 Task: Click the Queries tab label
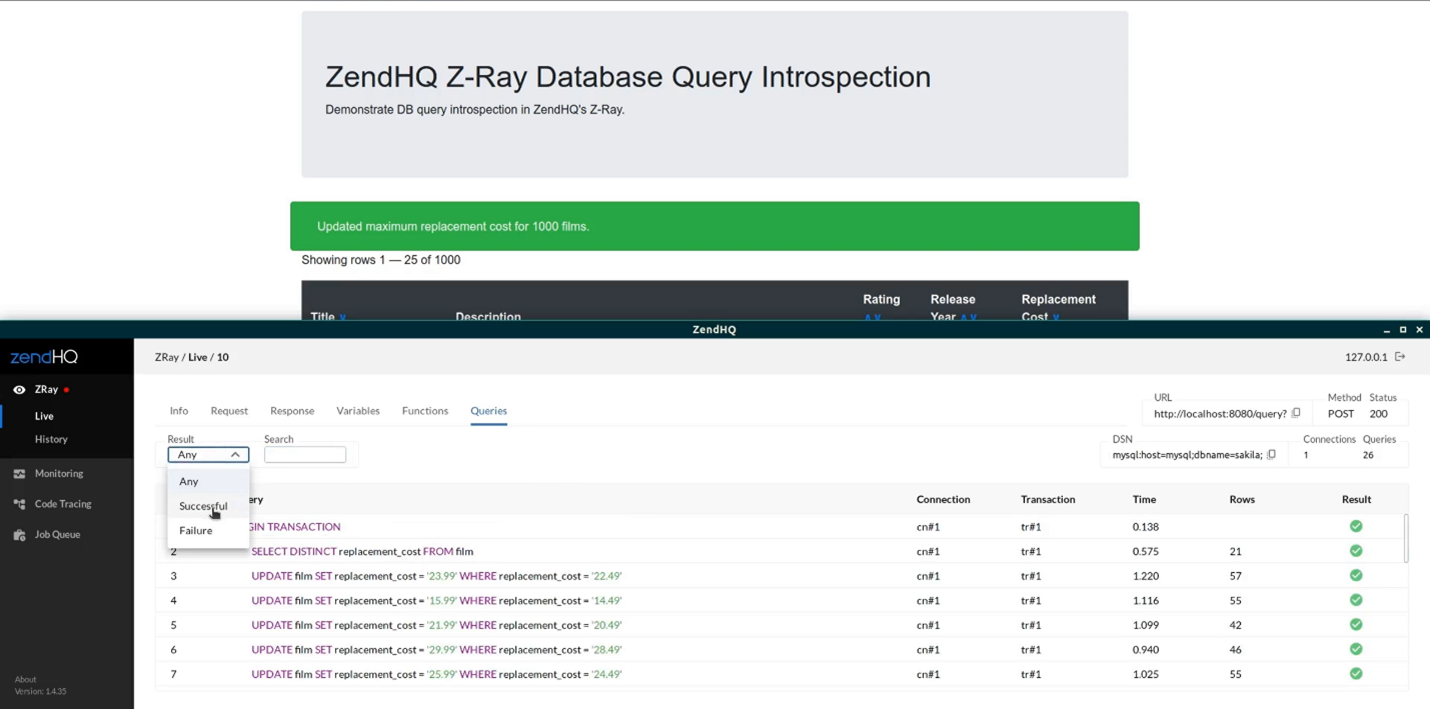pos(488,410)
